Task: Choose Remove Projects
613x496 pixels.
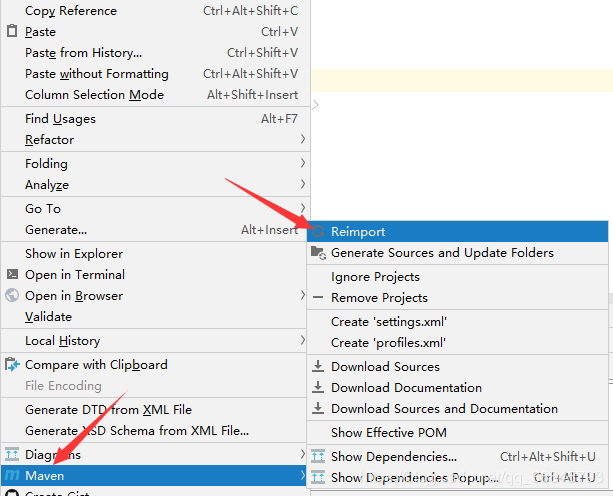Action: (x=457, y=298)
